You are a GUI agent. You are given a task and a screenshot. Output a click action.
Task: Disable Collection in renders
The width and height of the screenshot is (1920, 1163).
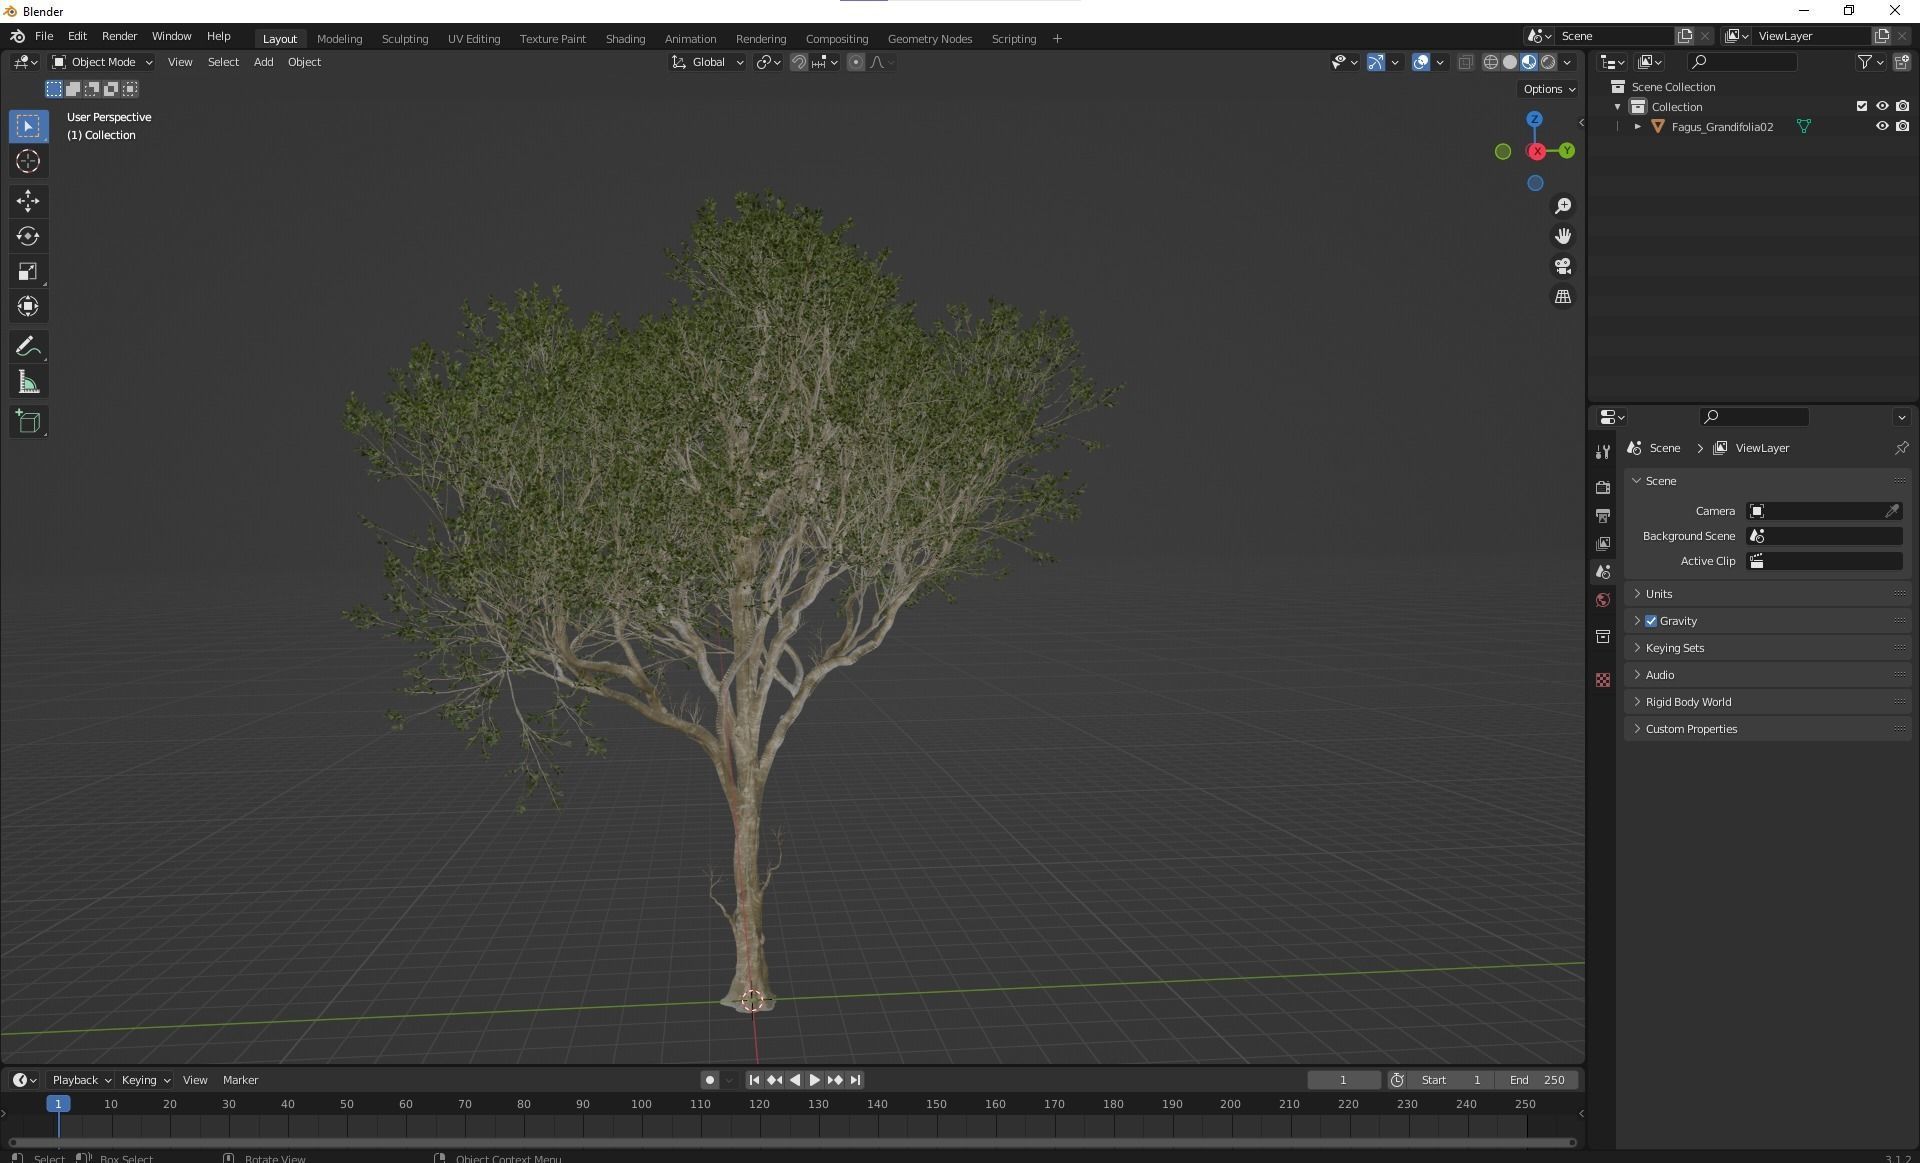[1902, 106]
